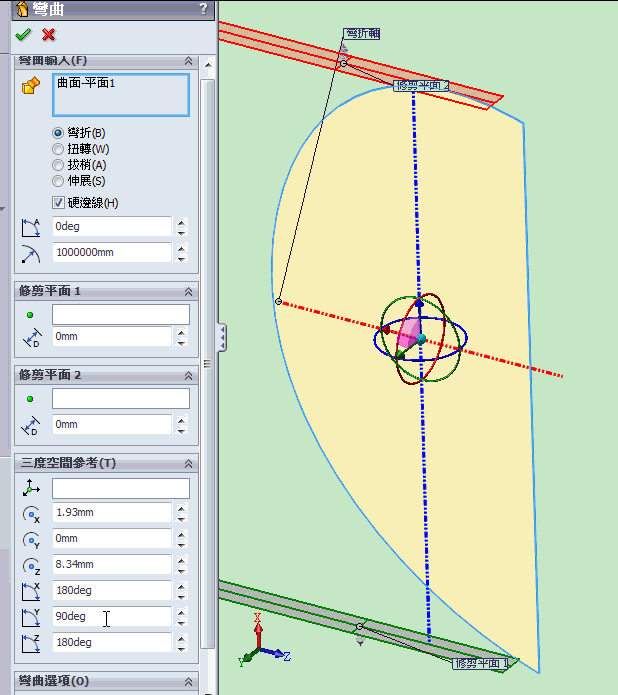
Task: Decrease the 0deg bend angle with spinner
Action: point(181,232)
